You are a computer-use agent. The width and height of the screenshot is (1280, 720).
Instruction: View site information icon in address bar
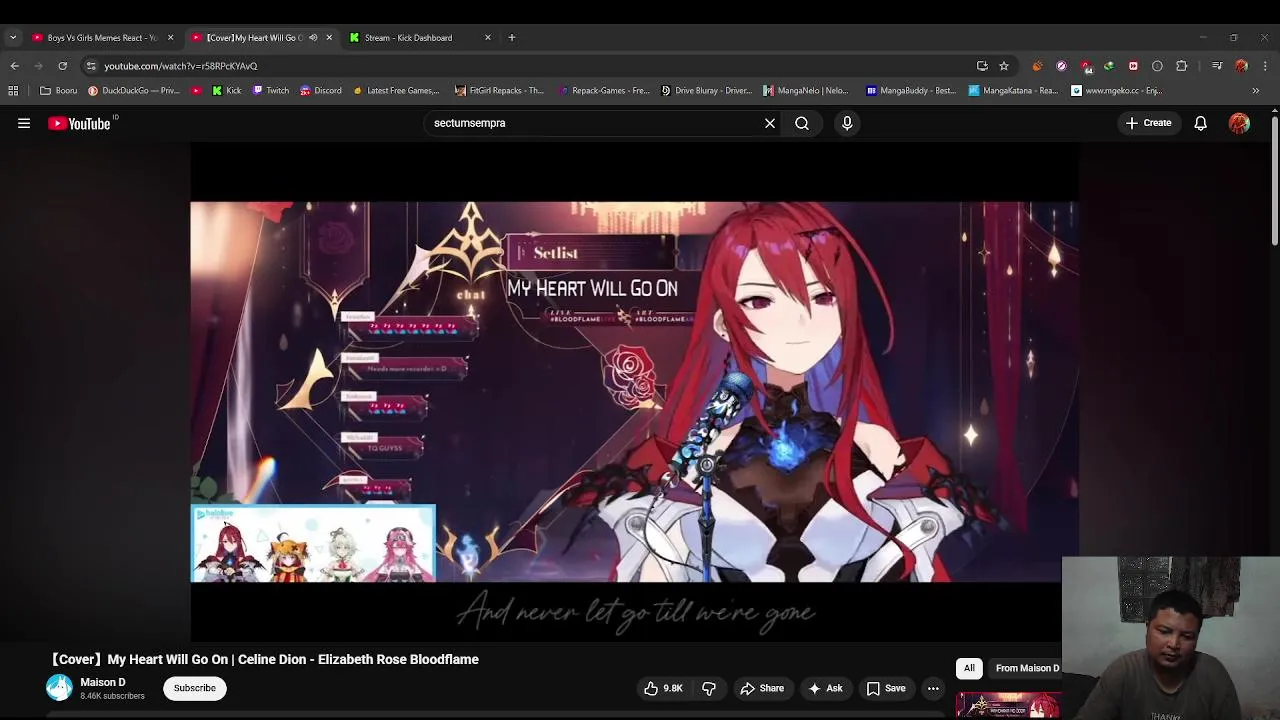click(91, 66)
